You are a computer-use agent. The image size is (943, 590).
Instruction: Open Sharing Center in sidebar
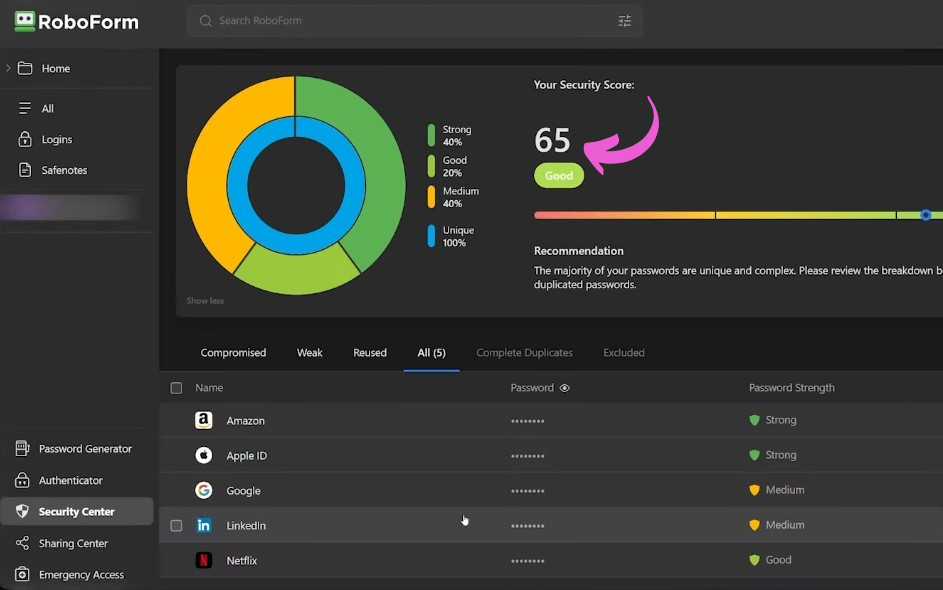(73, 543)
